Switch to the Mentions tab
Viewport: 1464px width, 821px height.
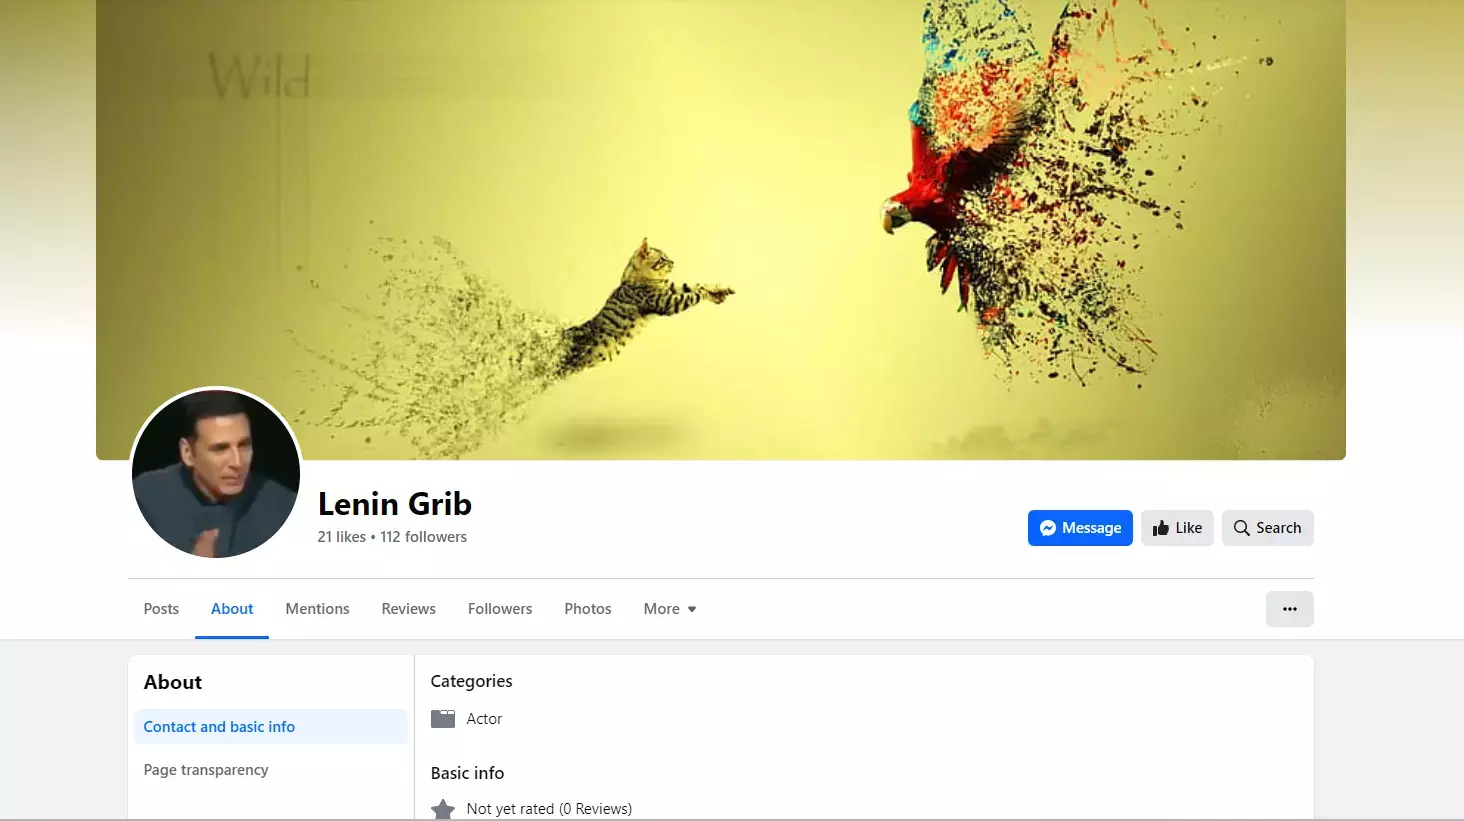tap(317, 609)
